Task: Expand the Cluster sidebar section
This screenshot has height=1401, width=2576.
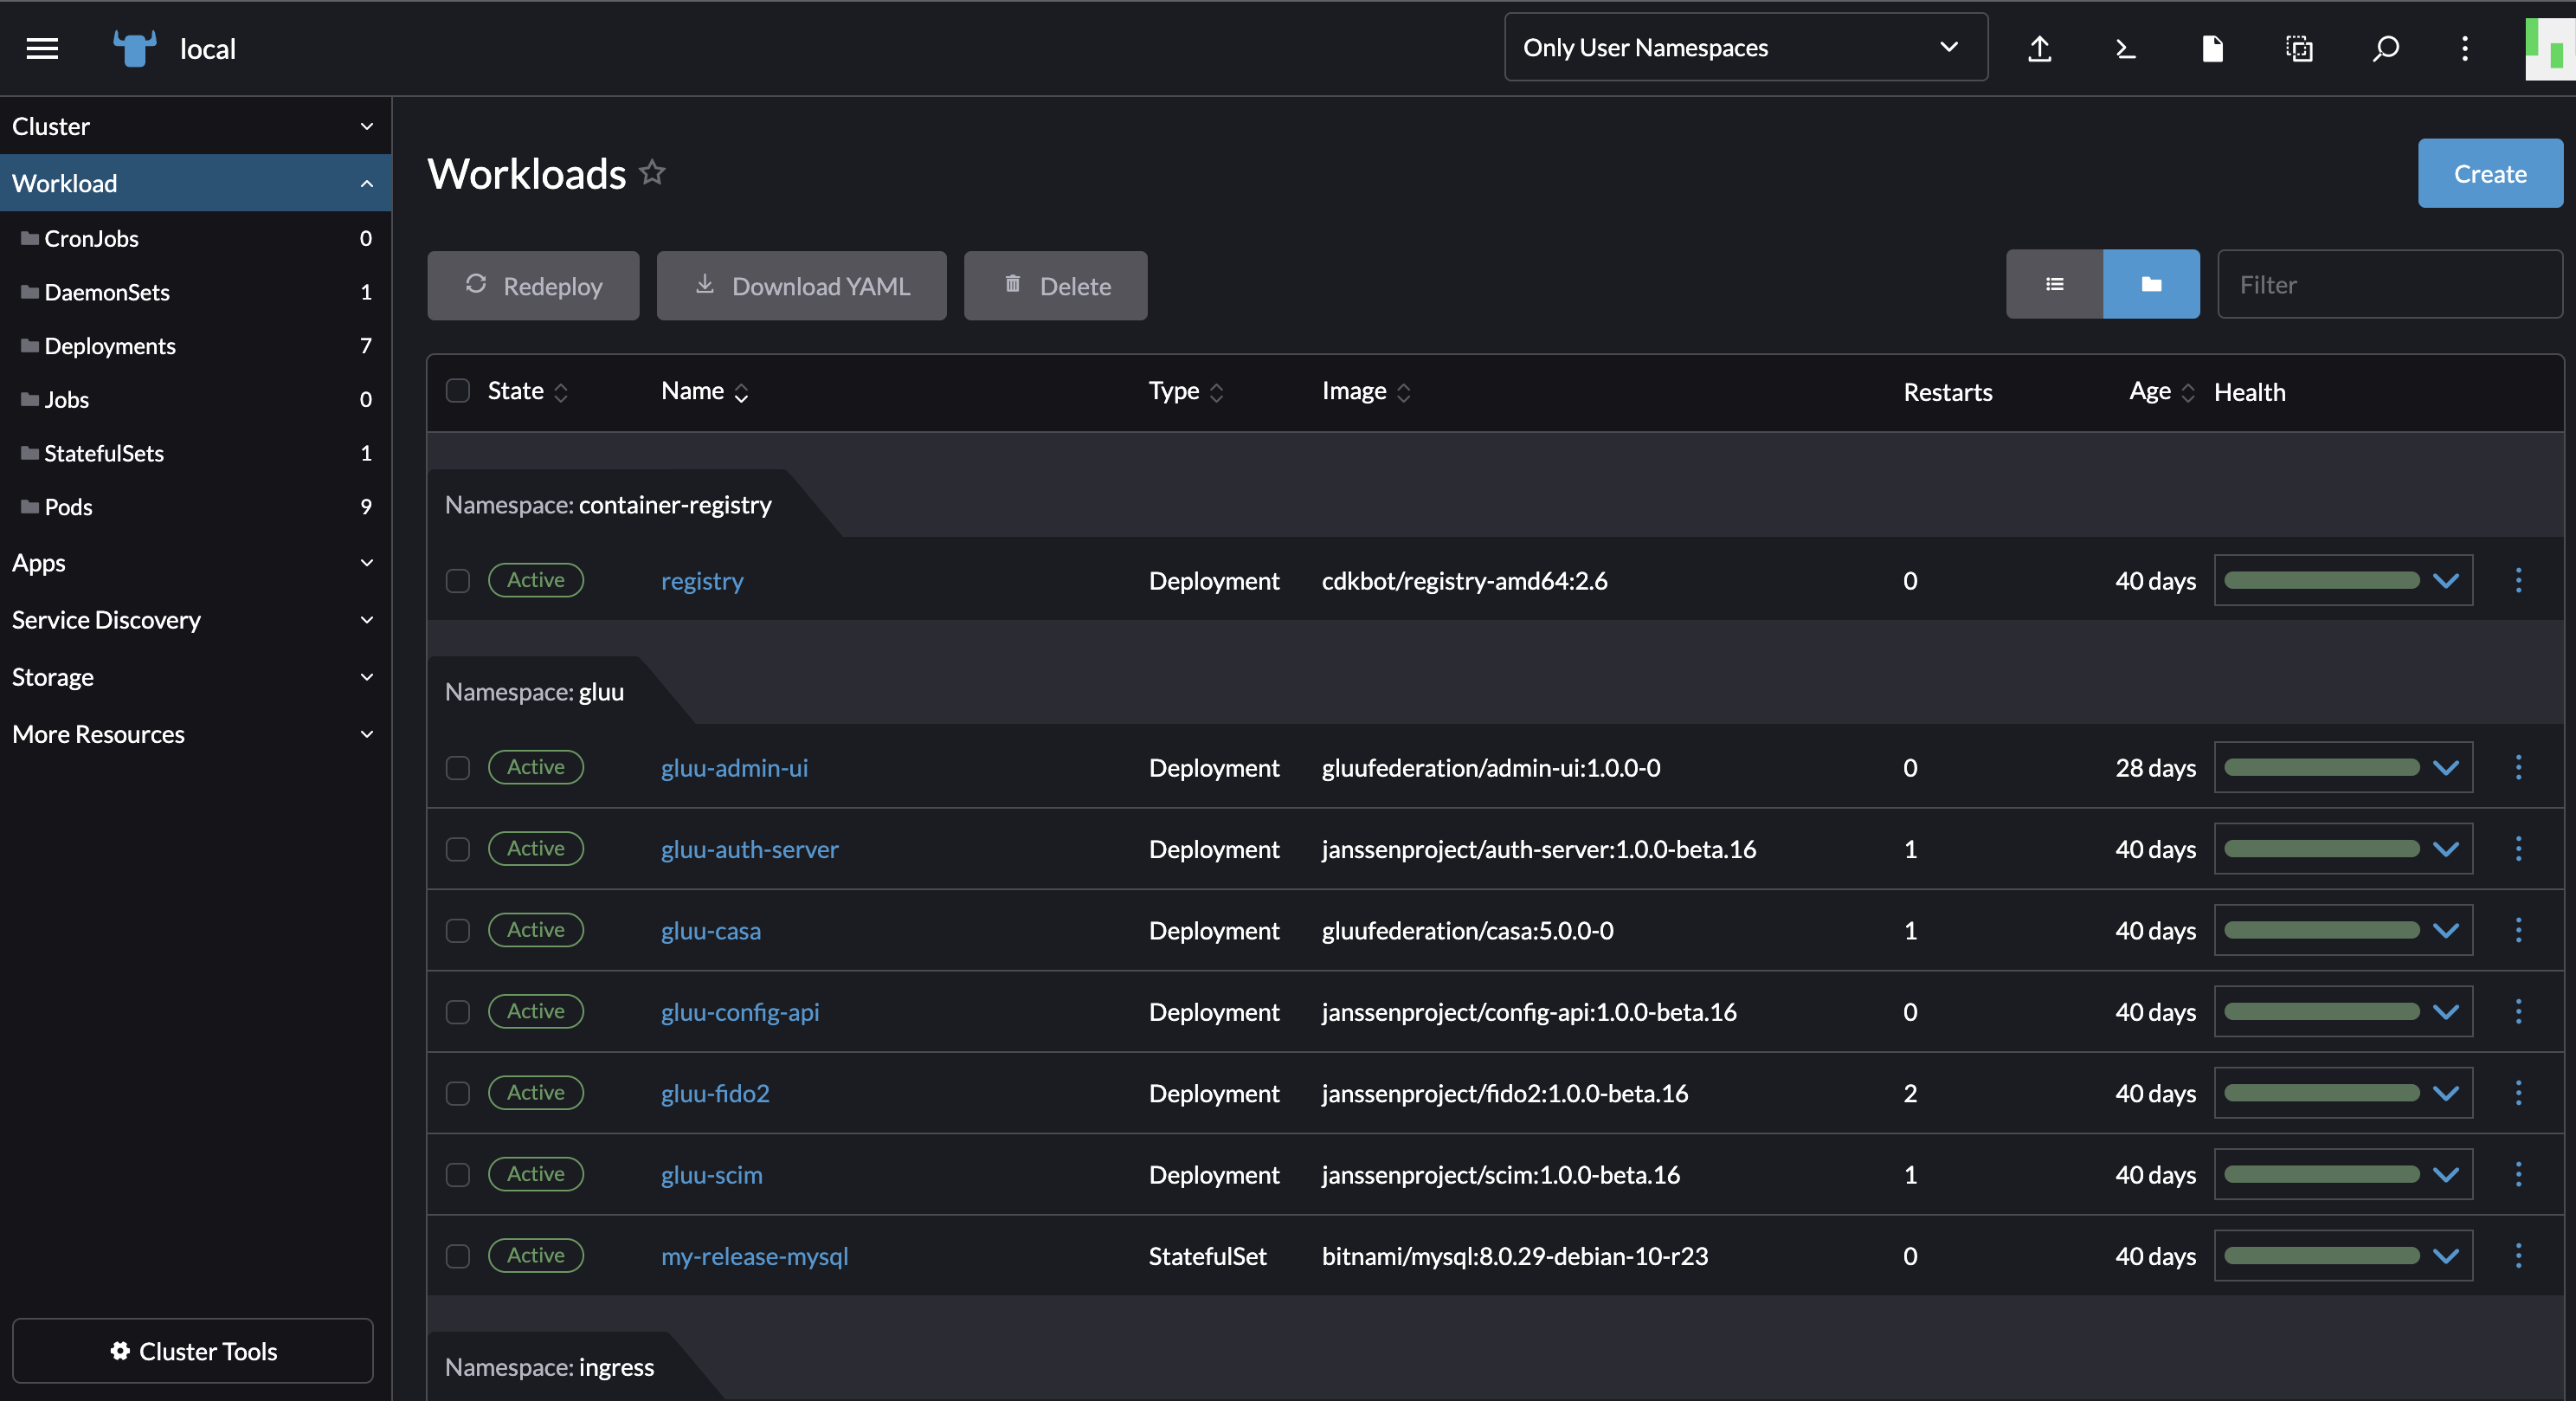Action: 195,126
